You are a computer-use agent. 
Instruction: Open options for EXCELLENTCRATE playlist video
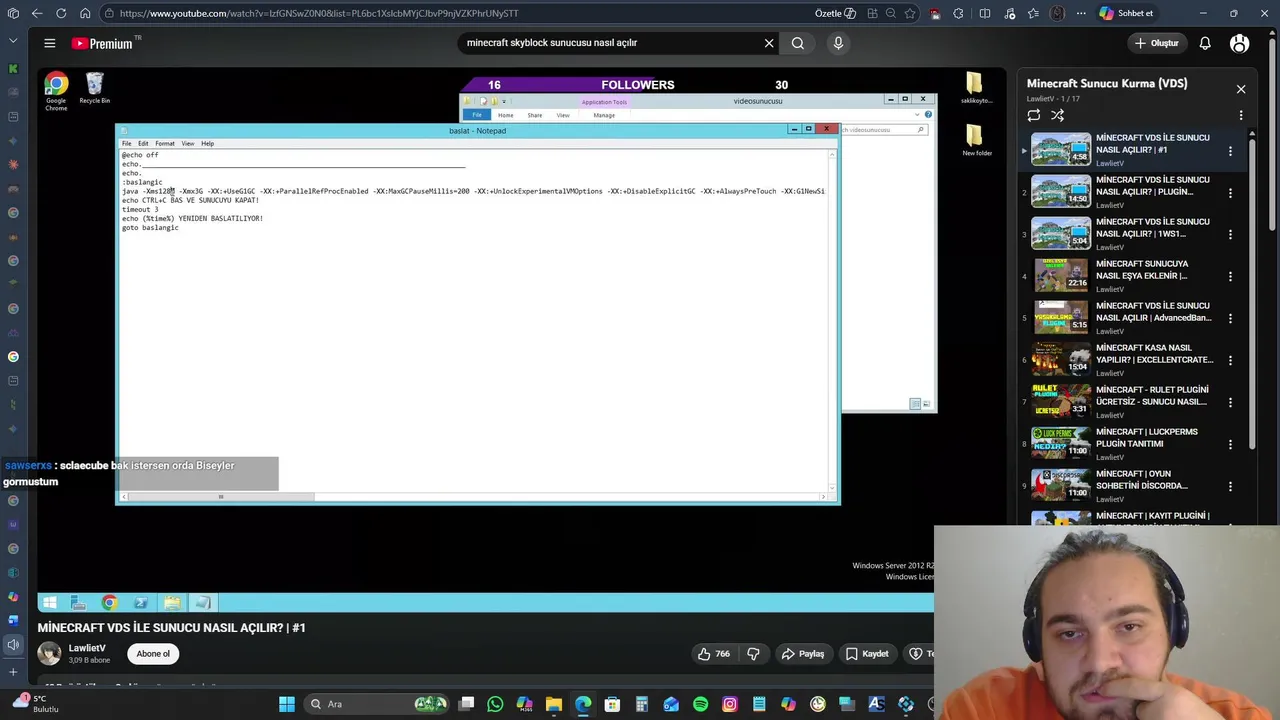pos(1230,361)
